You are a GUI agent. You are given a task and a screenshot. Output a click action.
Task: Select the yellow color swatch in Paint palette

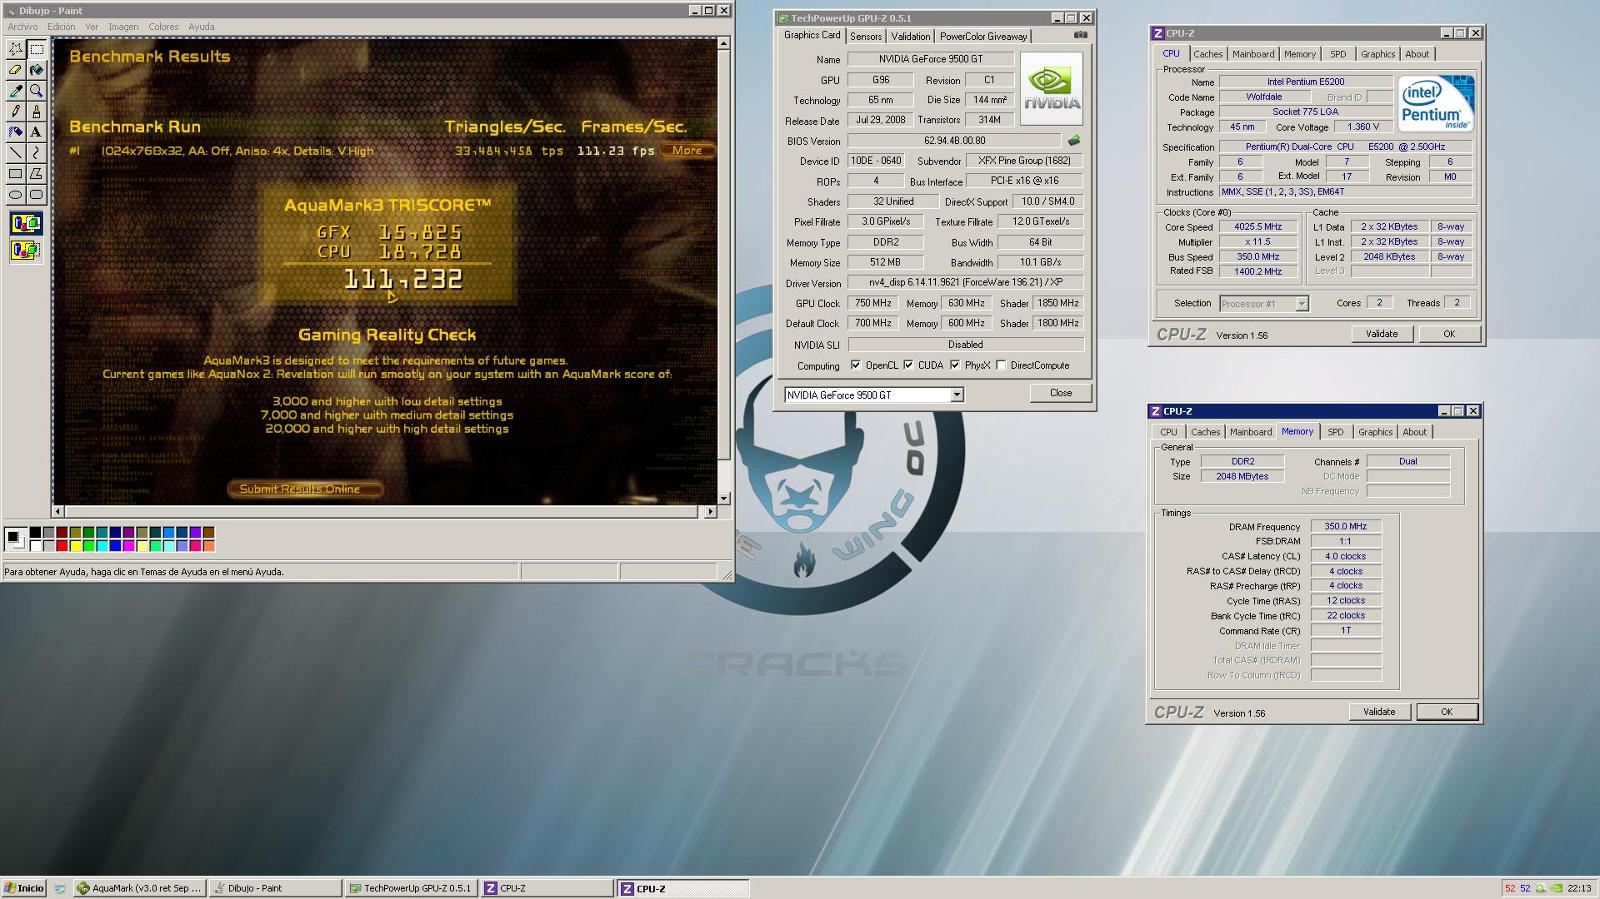coord(75,545)
